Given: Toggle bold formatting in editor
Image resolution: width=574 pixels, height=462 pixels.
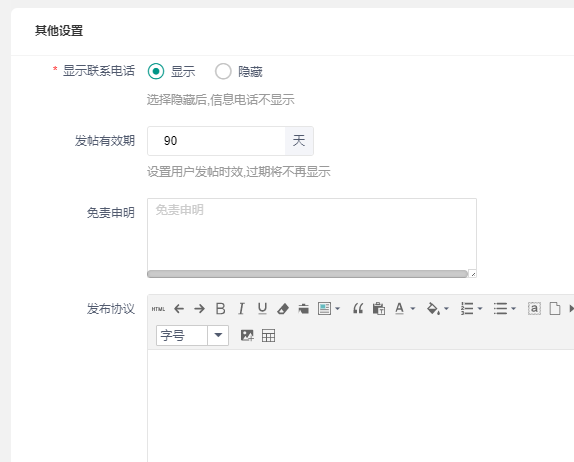Looking at the screenshot, I should tap(220, 309).
